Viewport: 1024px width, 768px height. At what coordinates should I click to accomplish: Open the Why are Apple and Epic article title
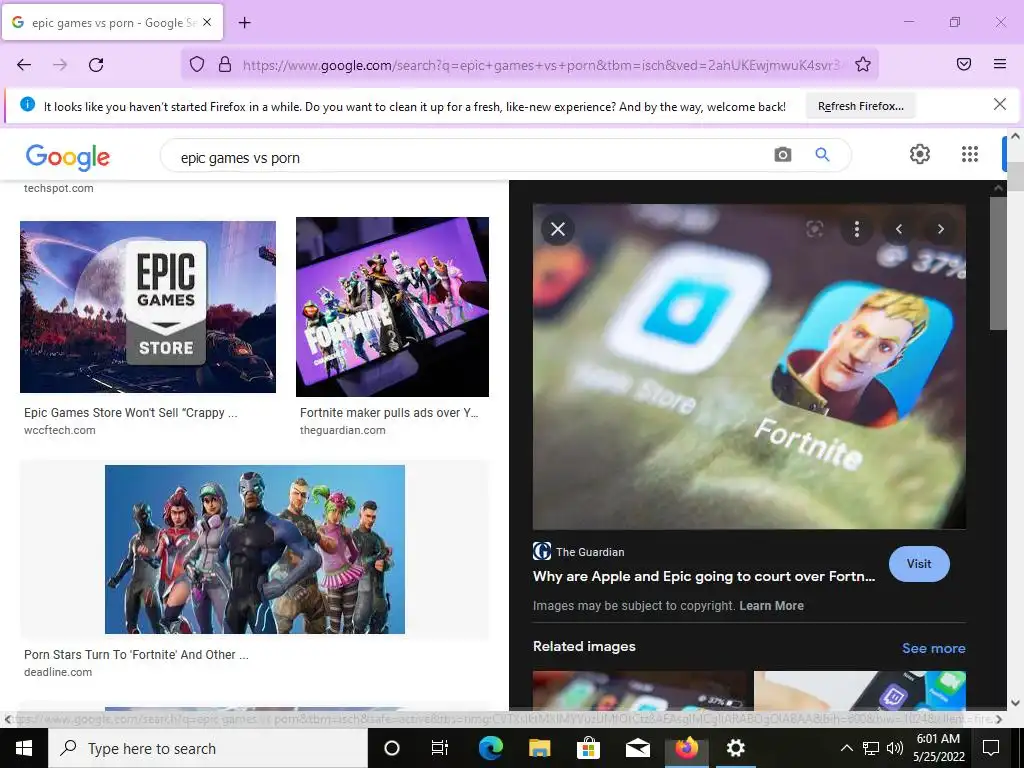tap(703, 576)
